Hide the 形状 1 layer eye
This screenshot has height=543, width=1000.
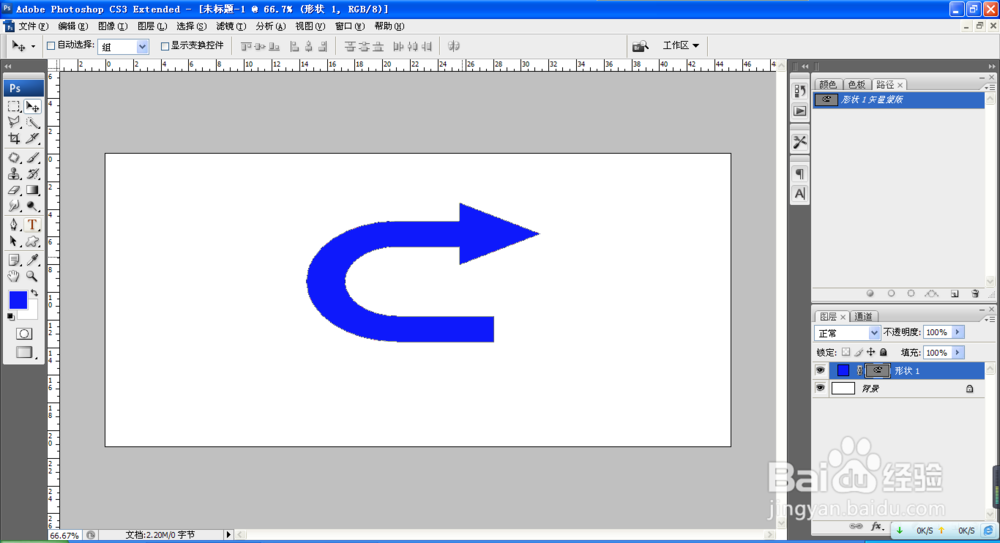point(820,371)
